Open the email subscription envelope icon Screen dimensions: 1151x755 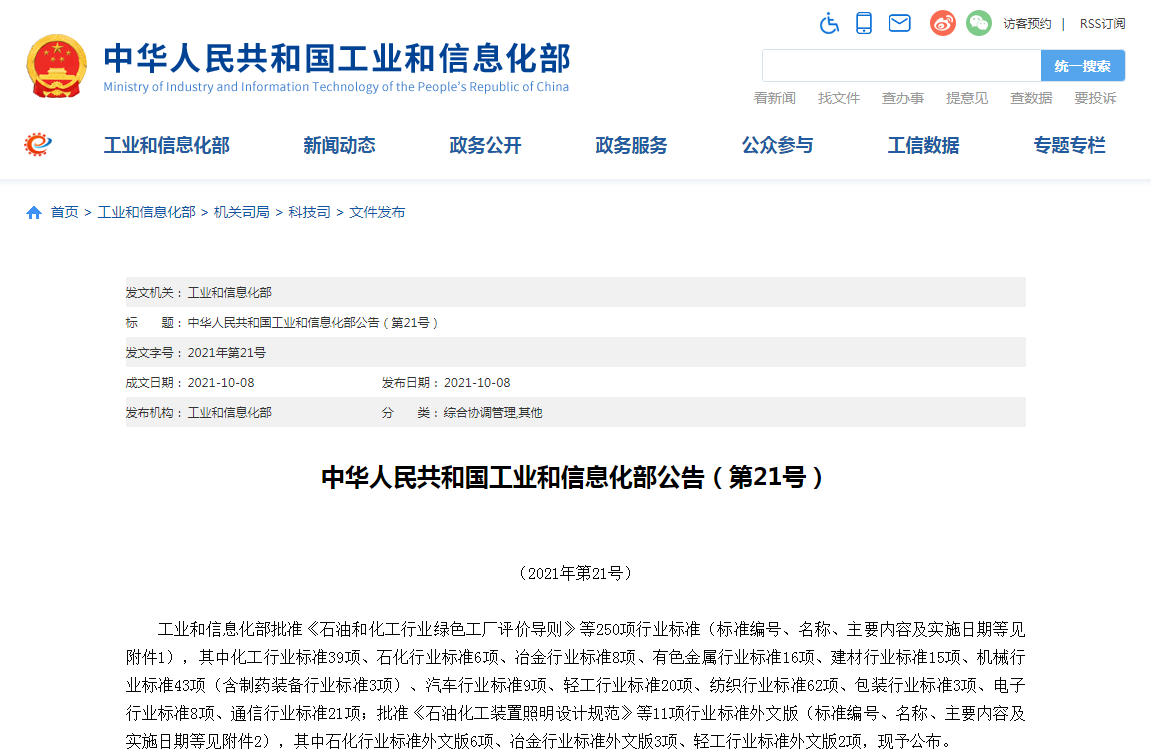(899, 22)
